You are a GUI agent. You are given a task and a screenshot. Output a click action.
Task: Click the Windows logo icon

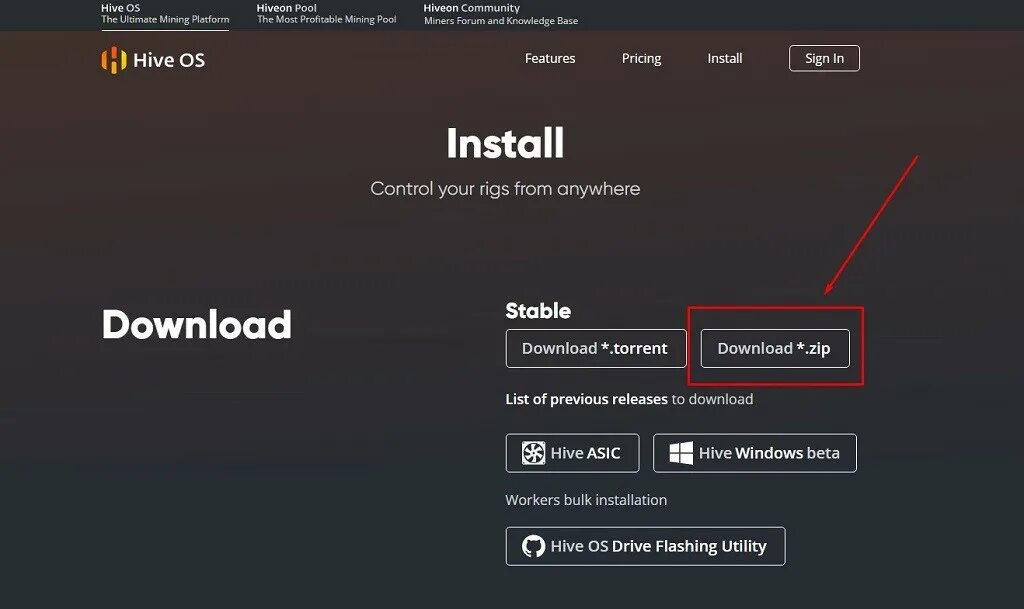coord(681,453)
